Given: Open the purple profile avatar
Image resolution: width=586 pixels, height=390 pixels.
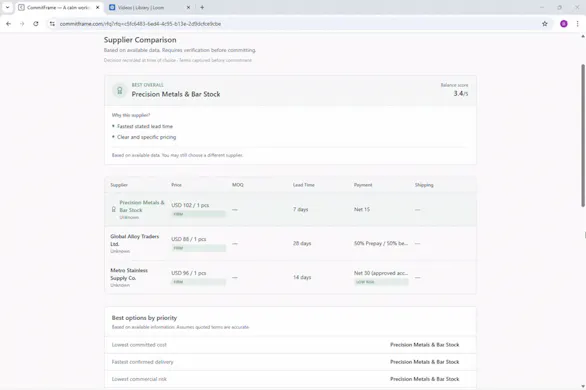Looking at the screenshot, I should 564,24.
